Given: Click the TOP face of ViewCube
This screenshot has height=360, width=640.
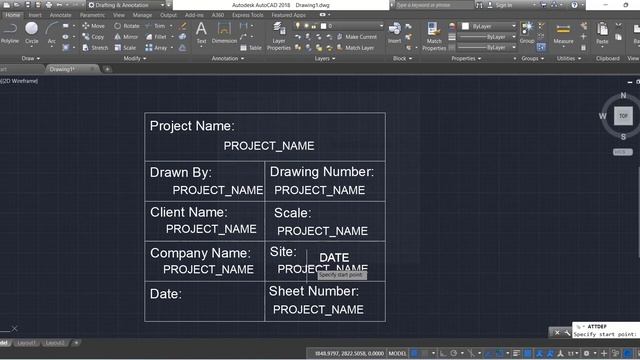Looking at the screenshot, I should 623,116.
